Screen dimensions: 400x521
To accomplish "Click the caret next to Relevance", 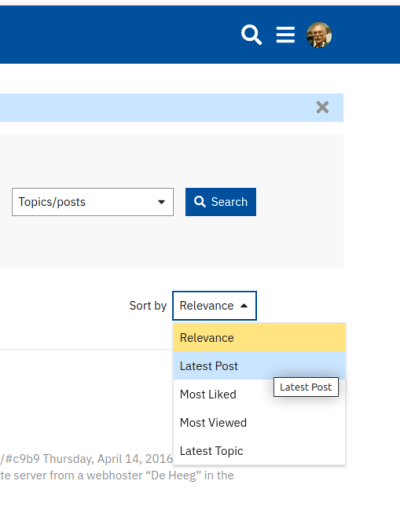I will click(x=244, y=306).
